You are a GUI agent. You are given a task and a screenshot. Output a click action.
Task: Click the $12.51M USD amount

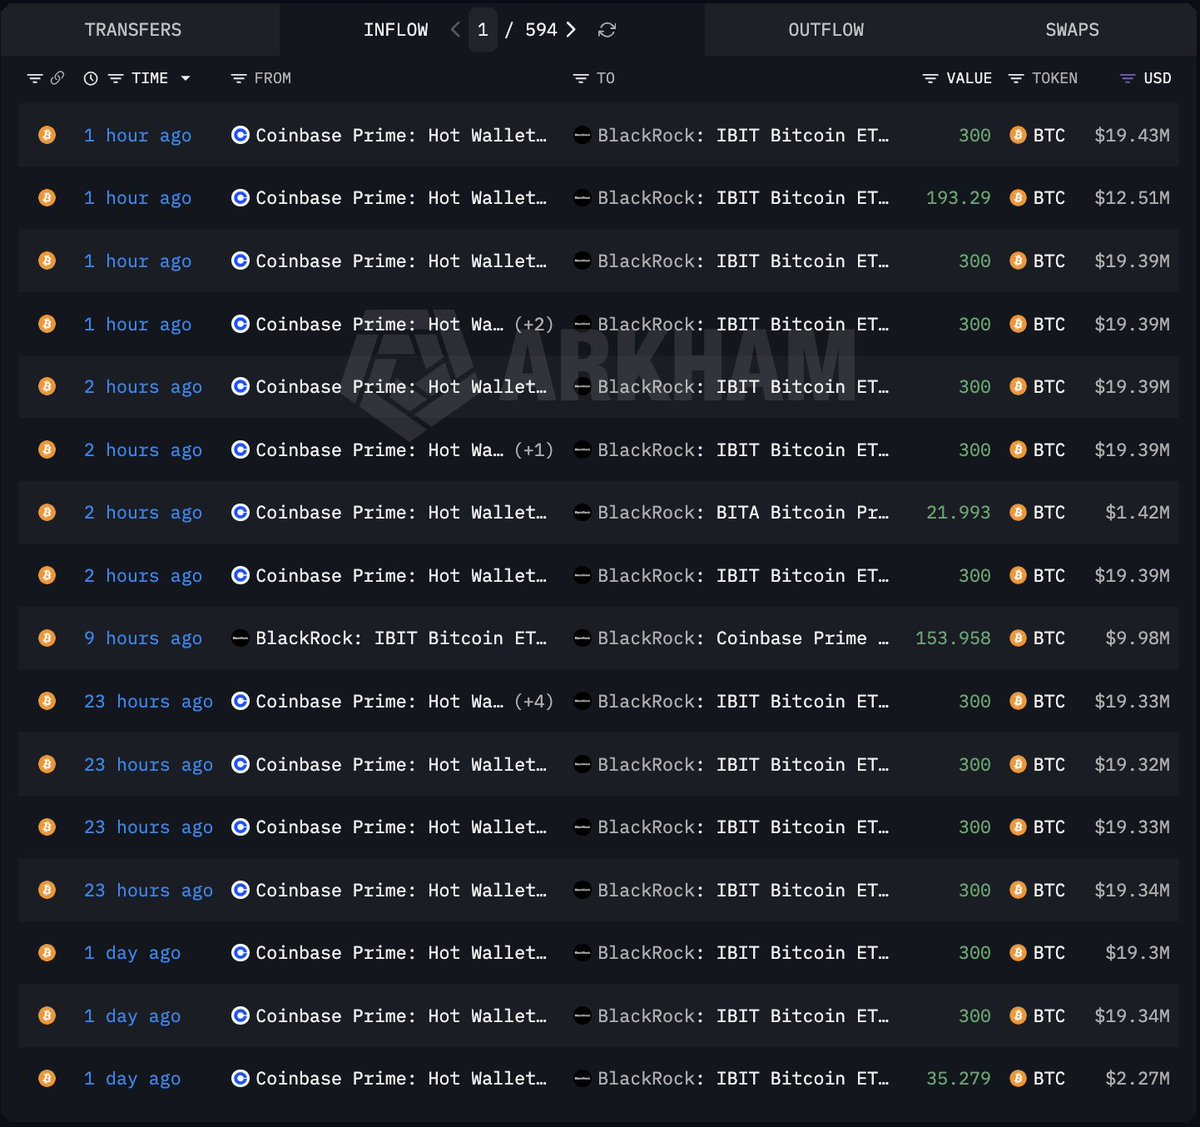tap(1132, 198)
